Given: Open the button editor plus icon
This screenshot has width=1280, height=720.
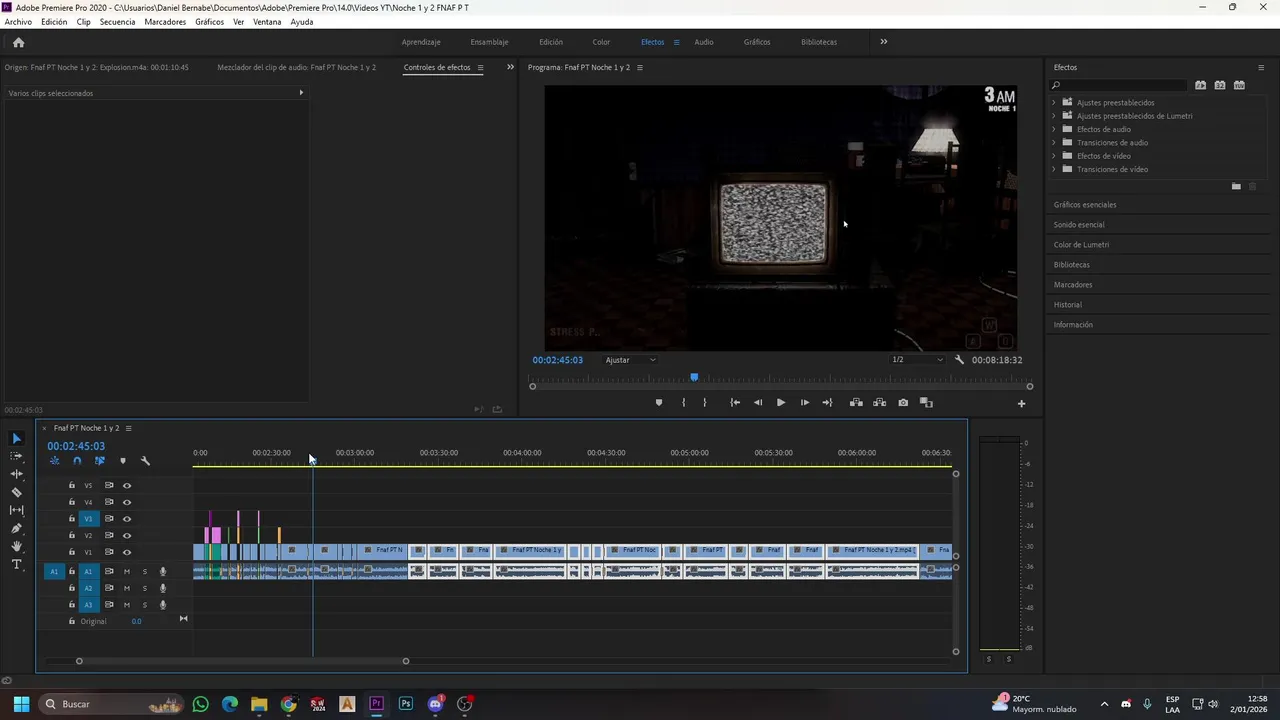Looking at the screenshot, I should pos(1021,404).
